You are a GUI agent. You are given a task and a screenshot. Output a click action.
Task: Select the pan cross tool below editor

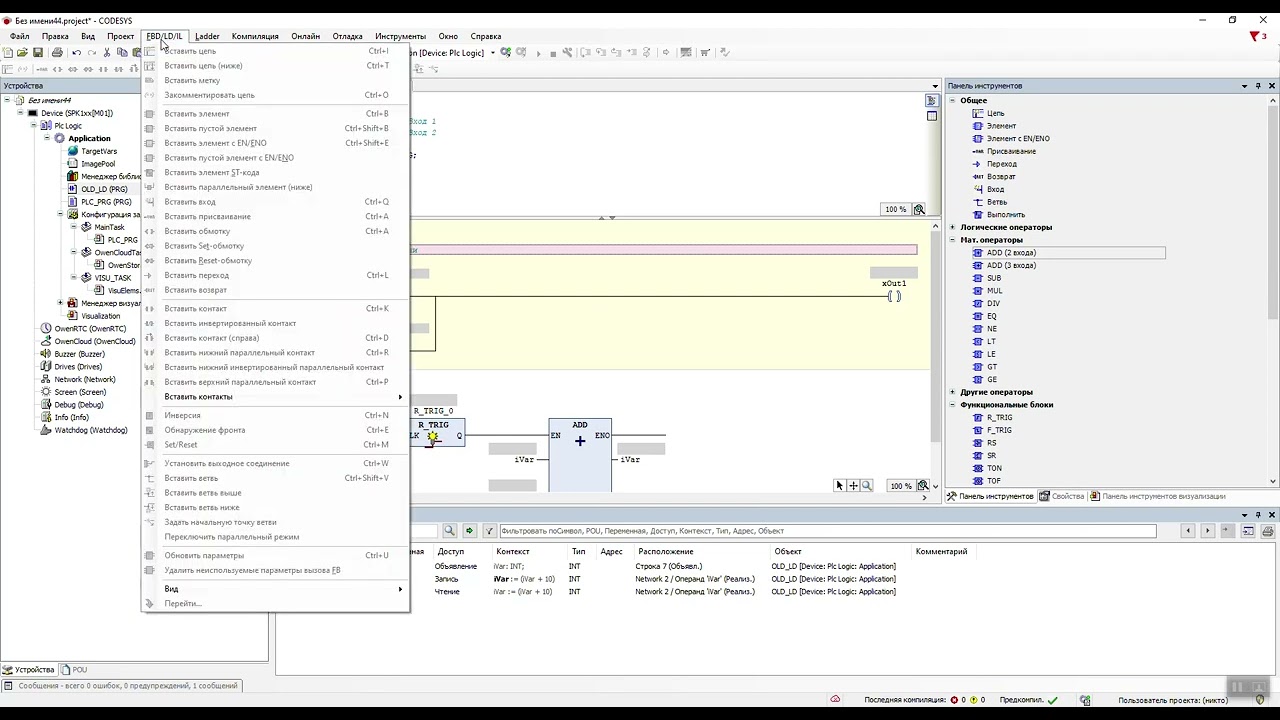coord(853,485)
